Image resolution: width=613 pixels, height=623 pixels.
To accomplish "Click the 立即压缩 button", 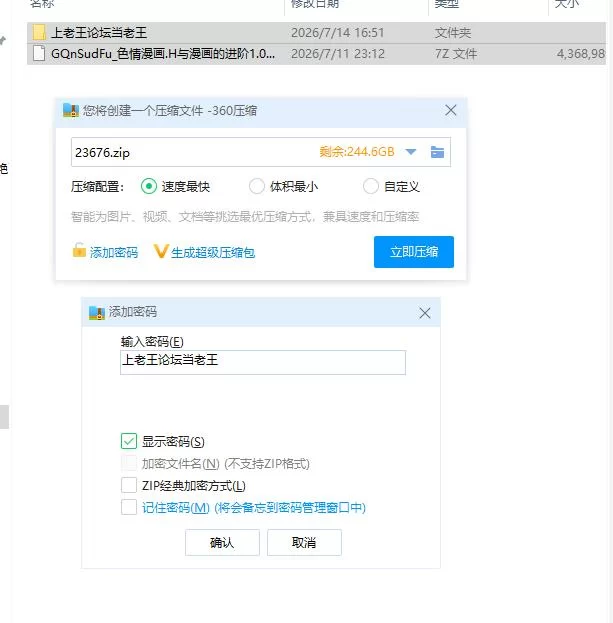I will point(414,252).
